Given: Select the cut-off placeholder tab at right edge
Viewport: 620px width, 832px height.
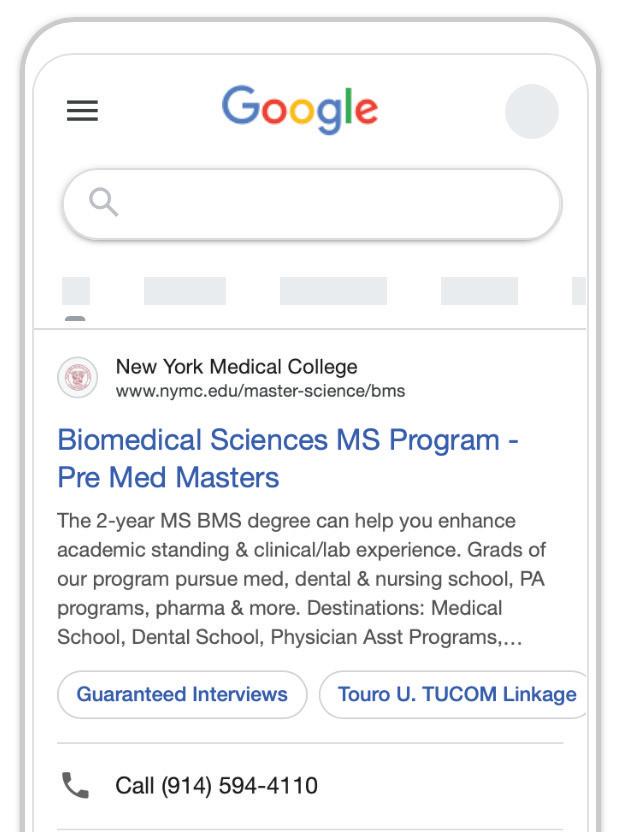Looking at the screenshot, I should click(578, 291).
